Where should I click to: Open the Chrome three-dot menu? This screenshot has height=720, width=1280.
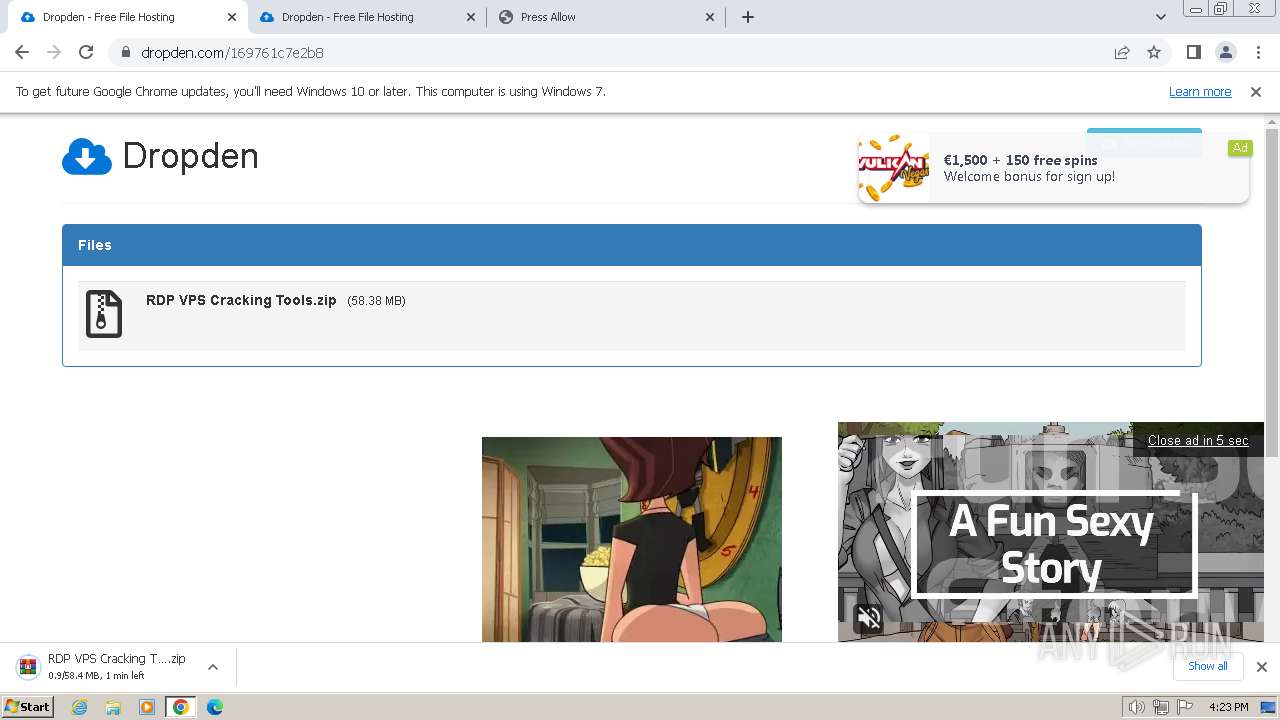[x=1258, y=52]
